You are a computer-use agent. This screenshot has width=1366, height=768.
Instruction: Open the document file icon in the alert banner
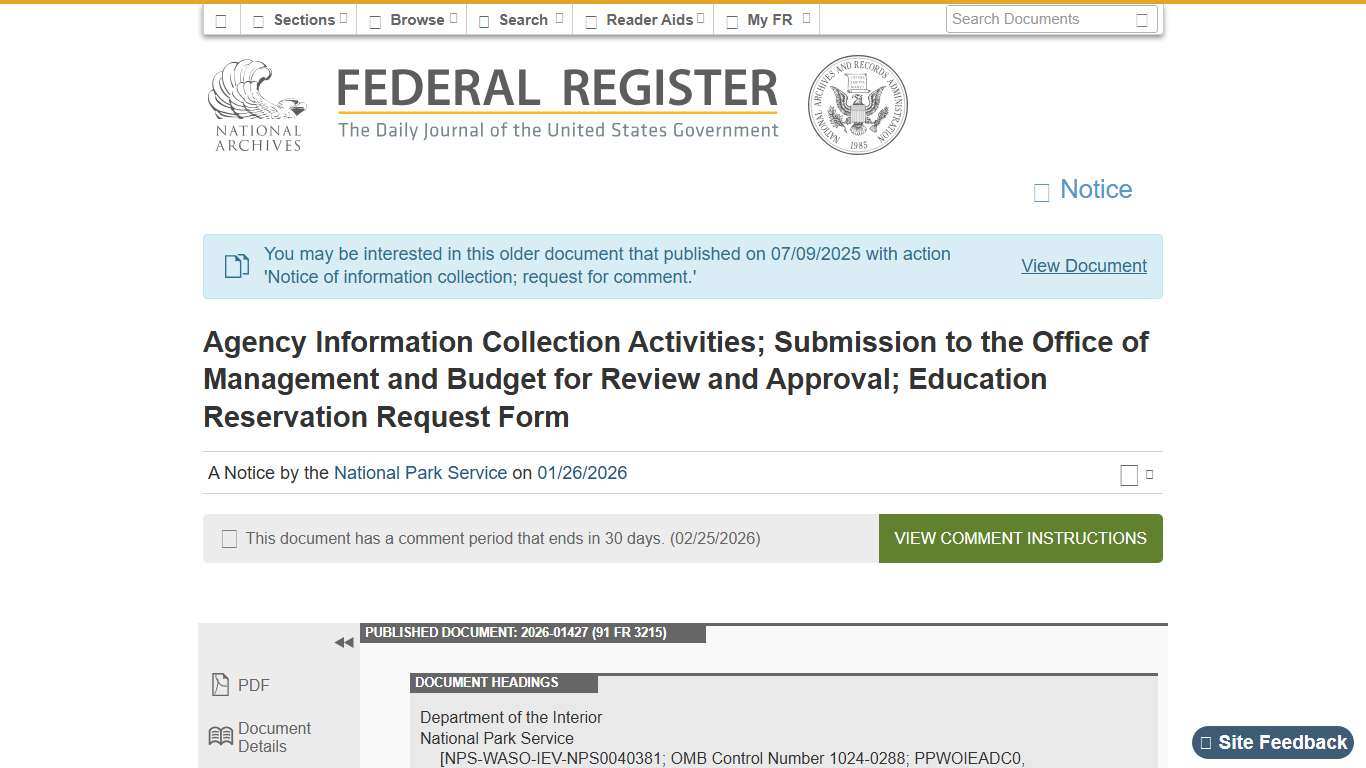(236, 266)
